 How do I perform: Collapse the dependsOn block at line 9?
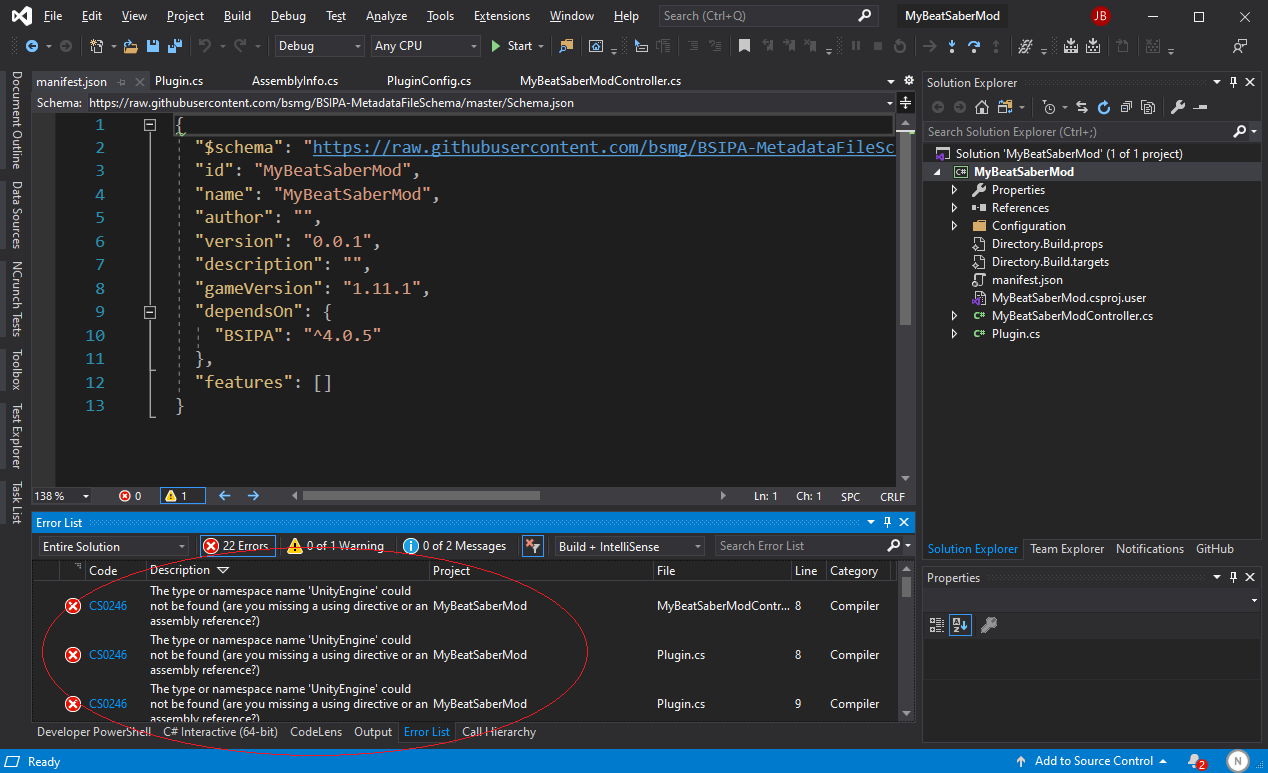150,312
